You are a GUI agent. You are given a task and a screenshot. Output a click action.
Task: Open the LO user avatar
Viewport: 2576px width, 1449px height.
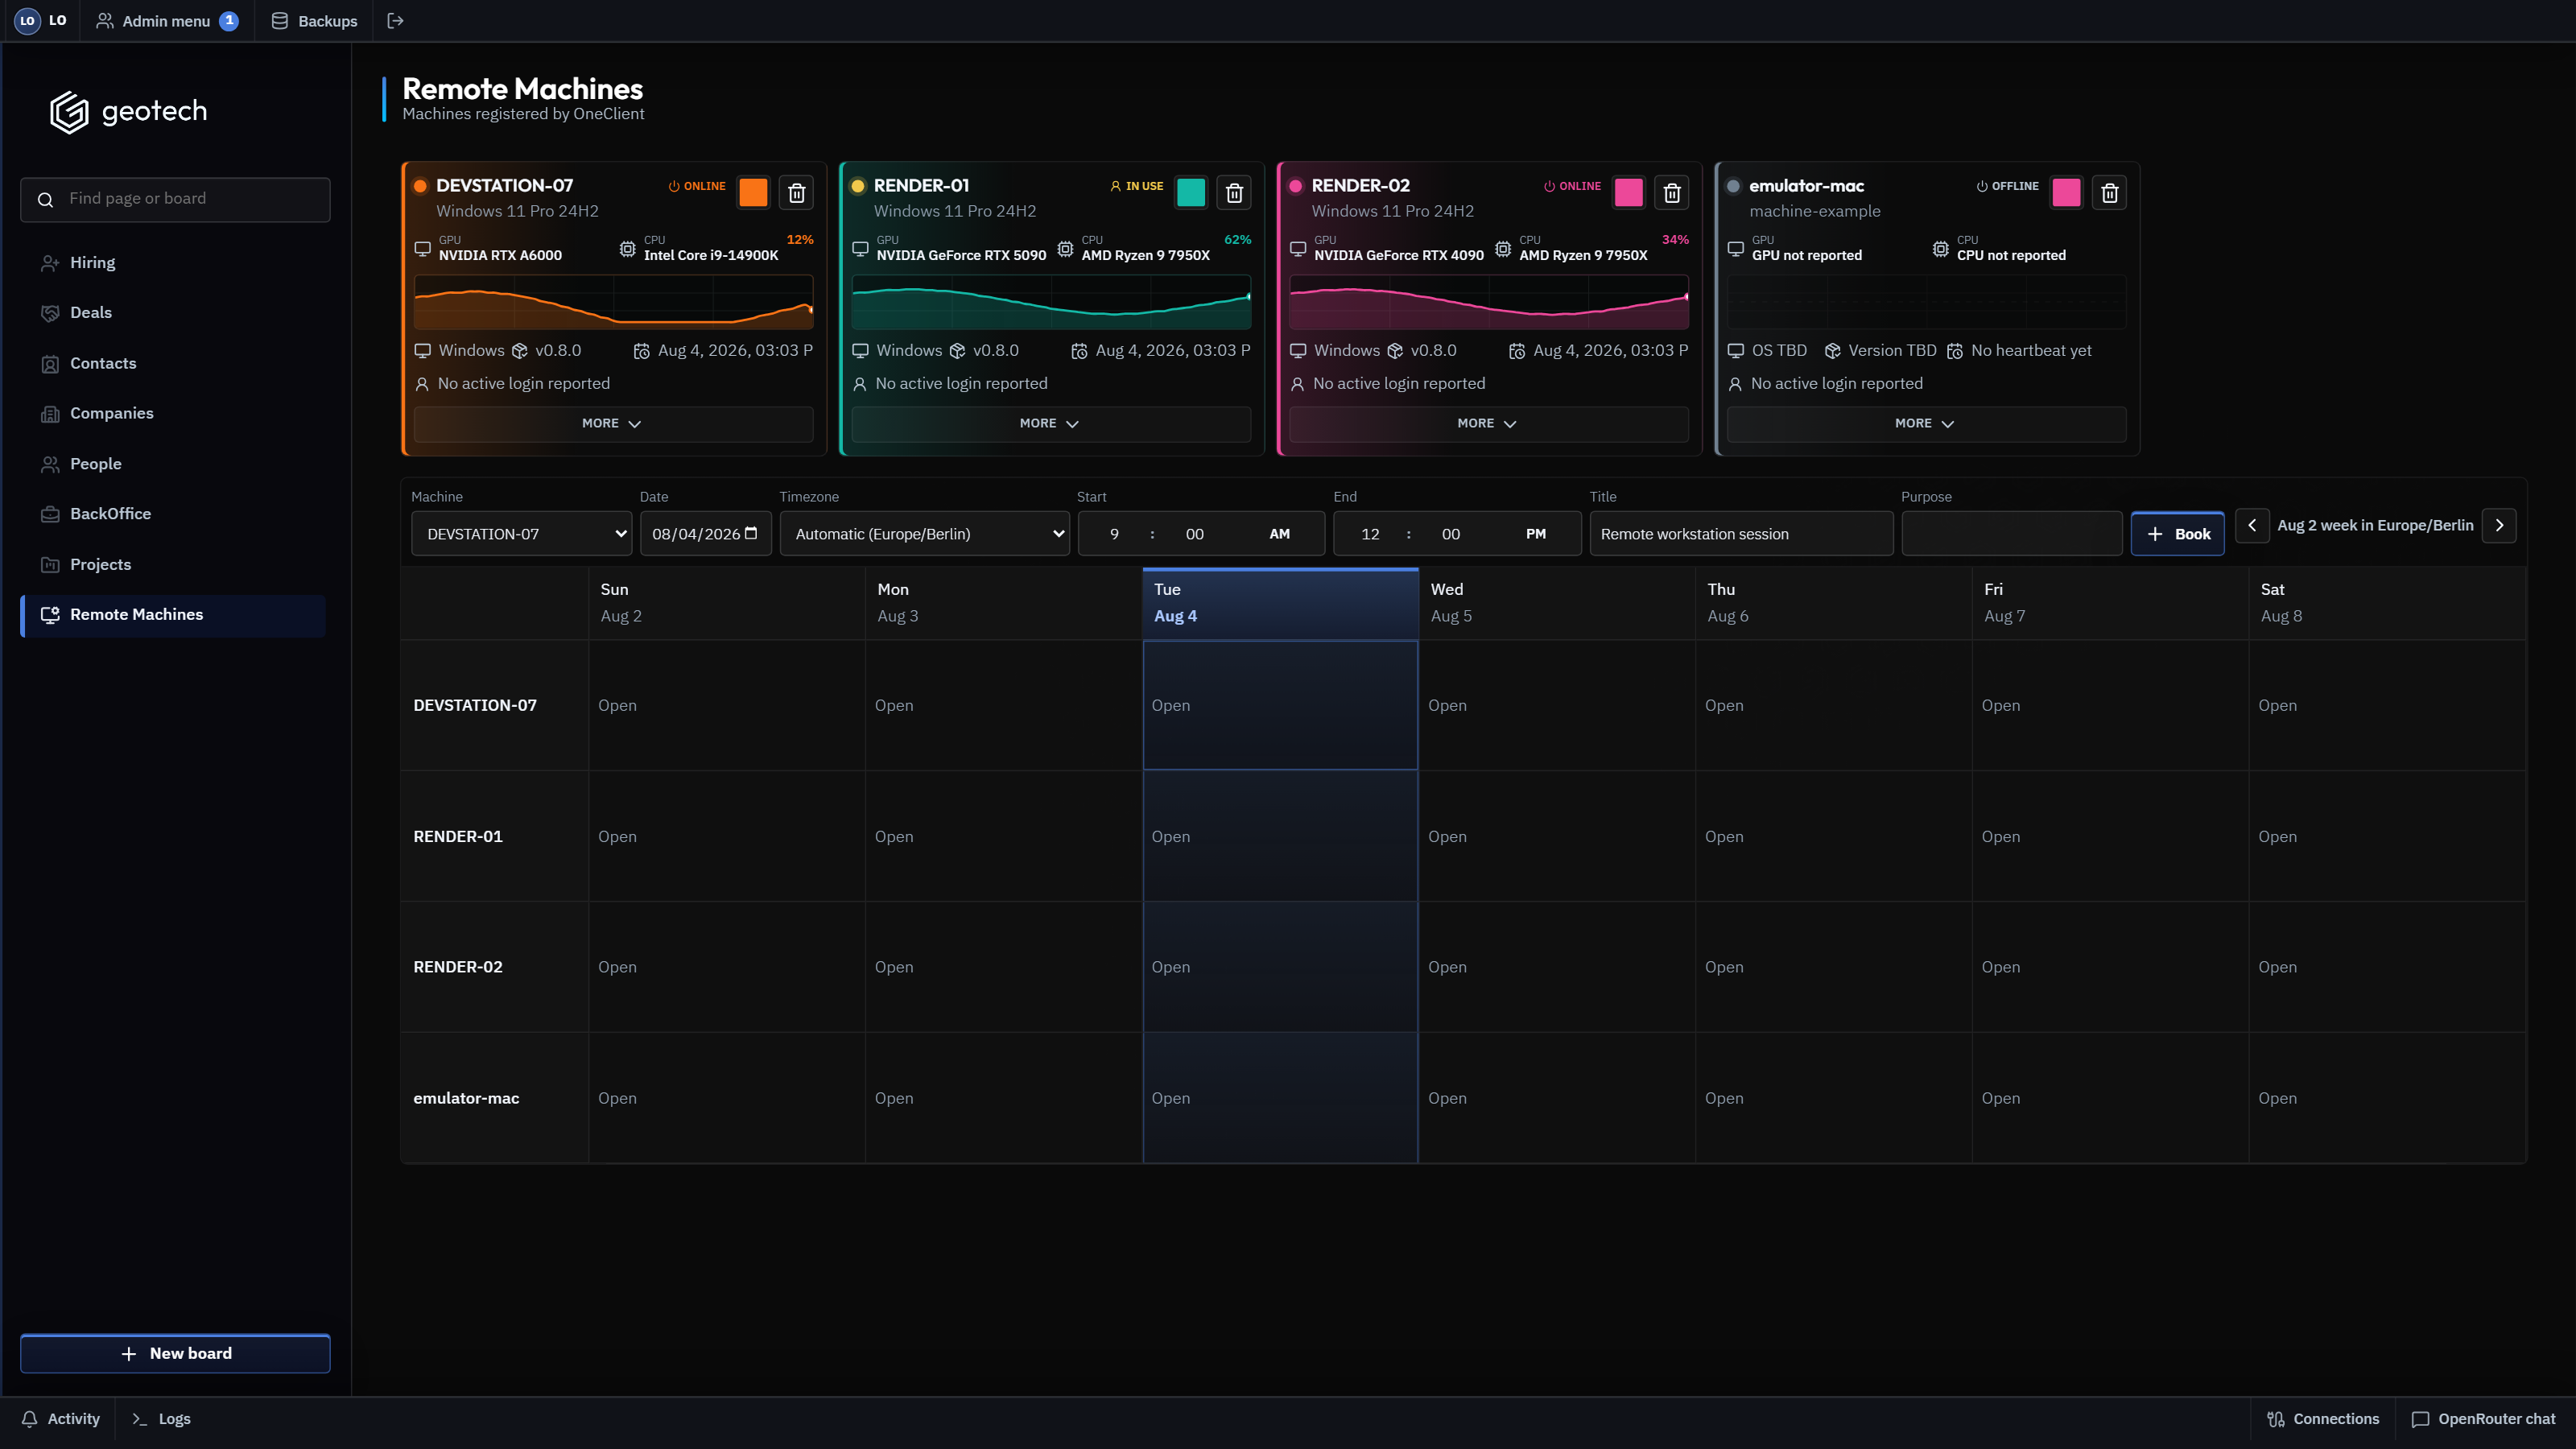tap(28, 21)
